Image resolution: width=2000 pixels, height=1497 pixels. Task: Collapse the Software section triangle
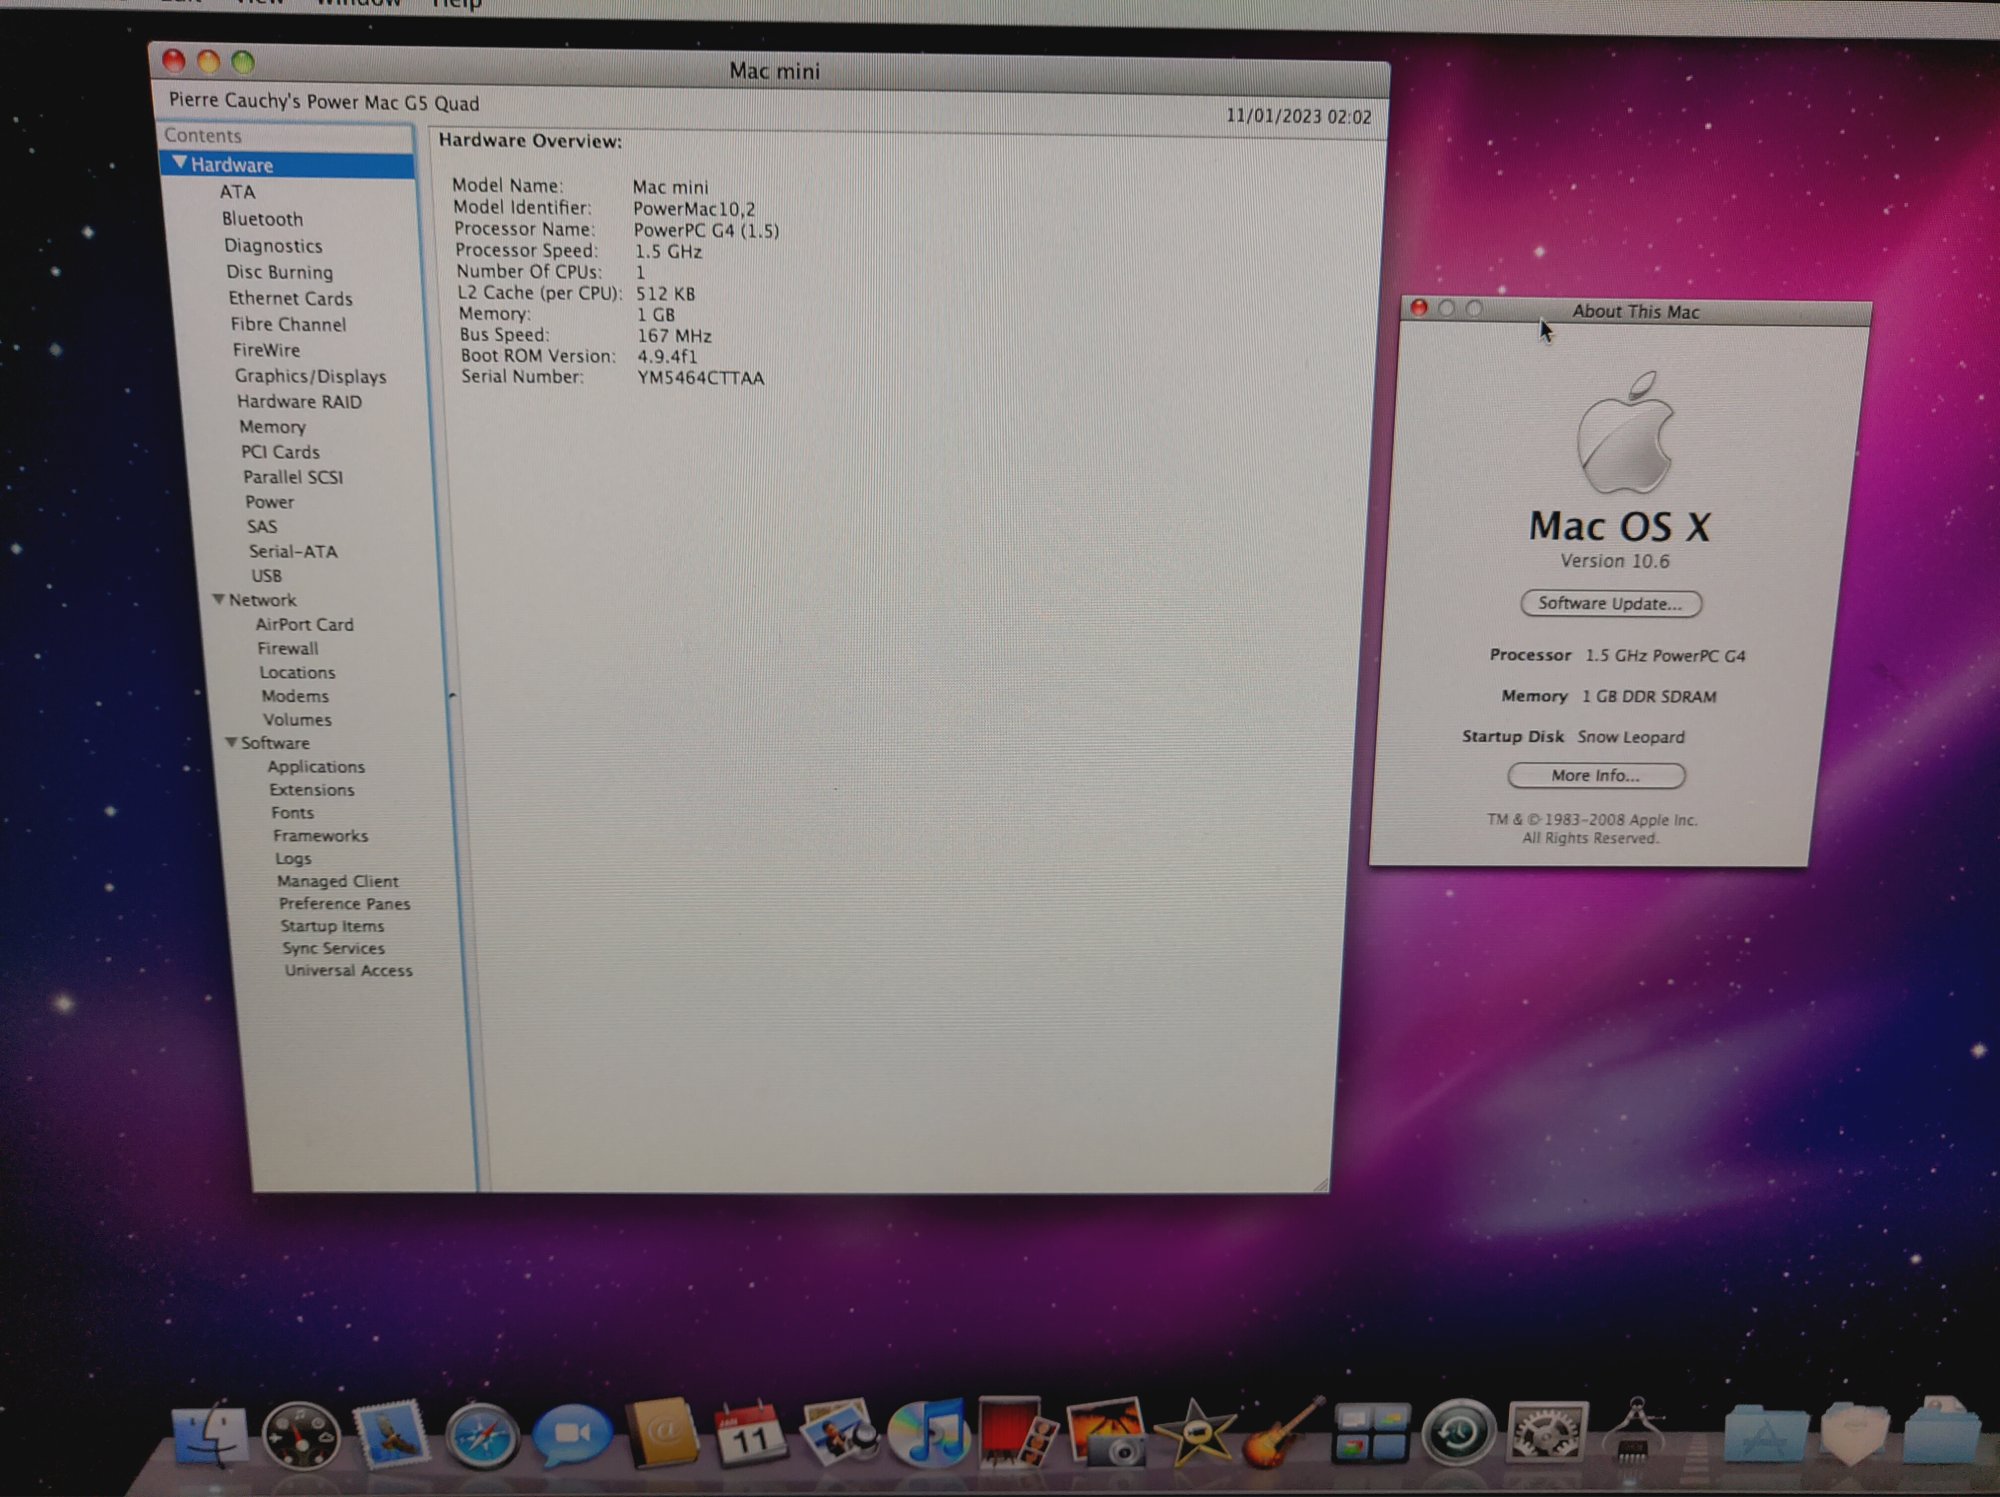click(231, 742)
